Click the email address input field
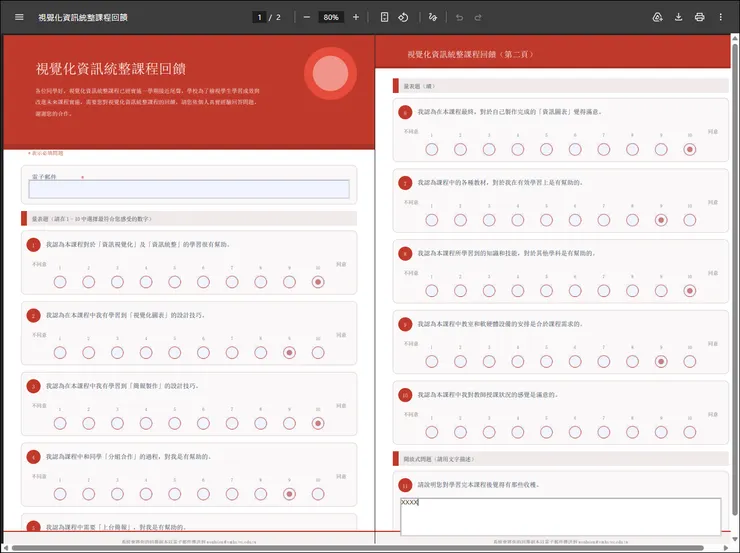 189,189
